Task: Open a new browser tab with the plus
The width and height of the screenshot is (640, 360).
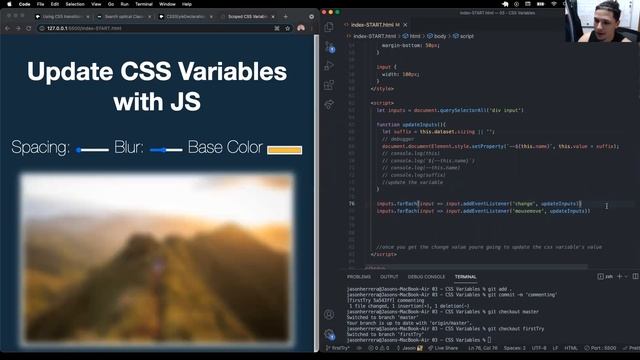Action: [285, 17]
